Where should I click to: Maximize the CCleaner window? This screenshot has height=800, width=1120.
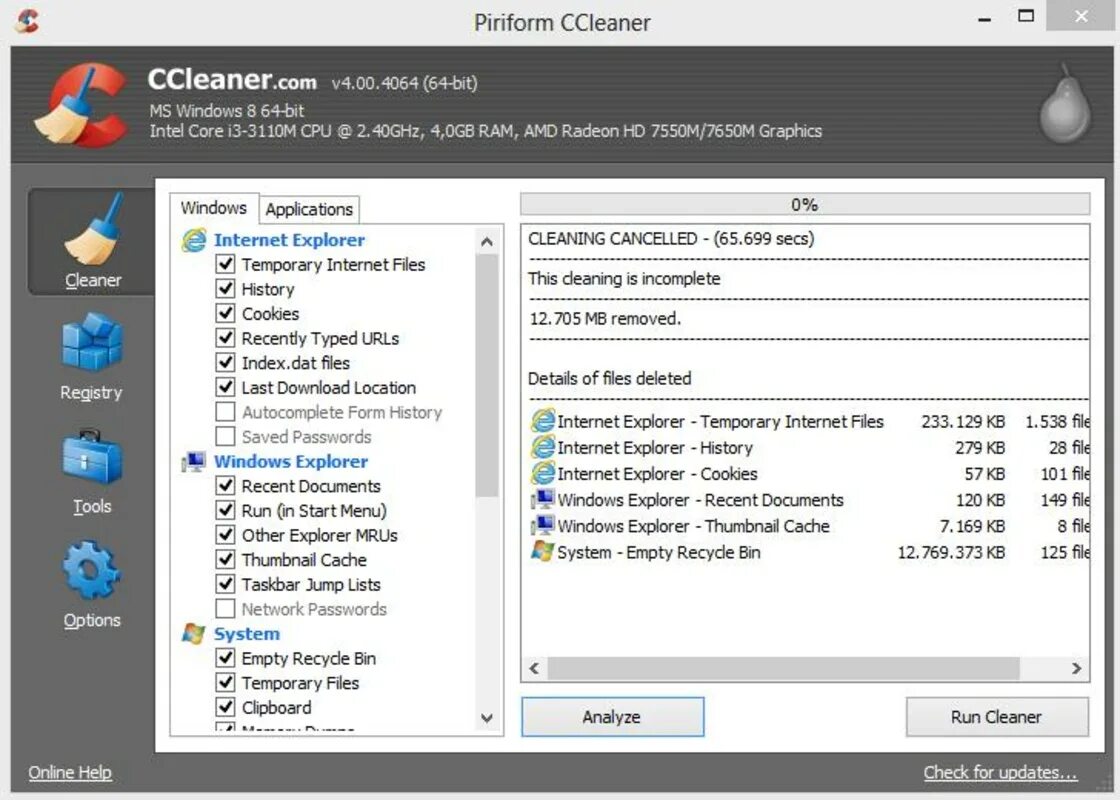click(x=1026, y=16)
